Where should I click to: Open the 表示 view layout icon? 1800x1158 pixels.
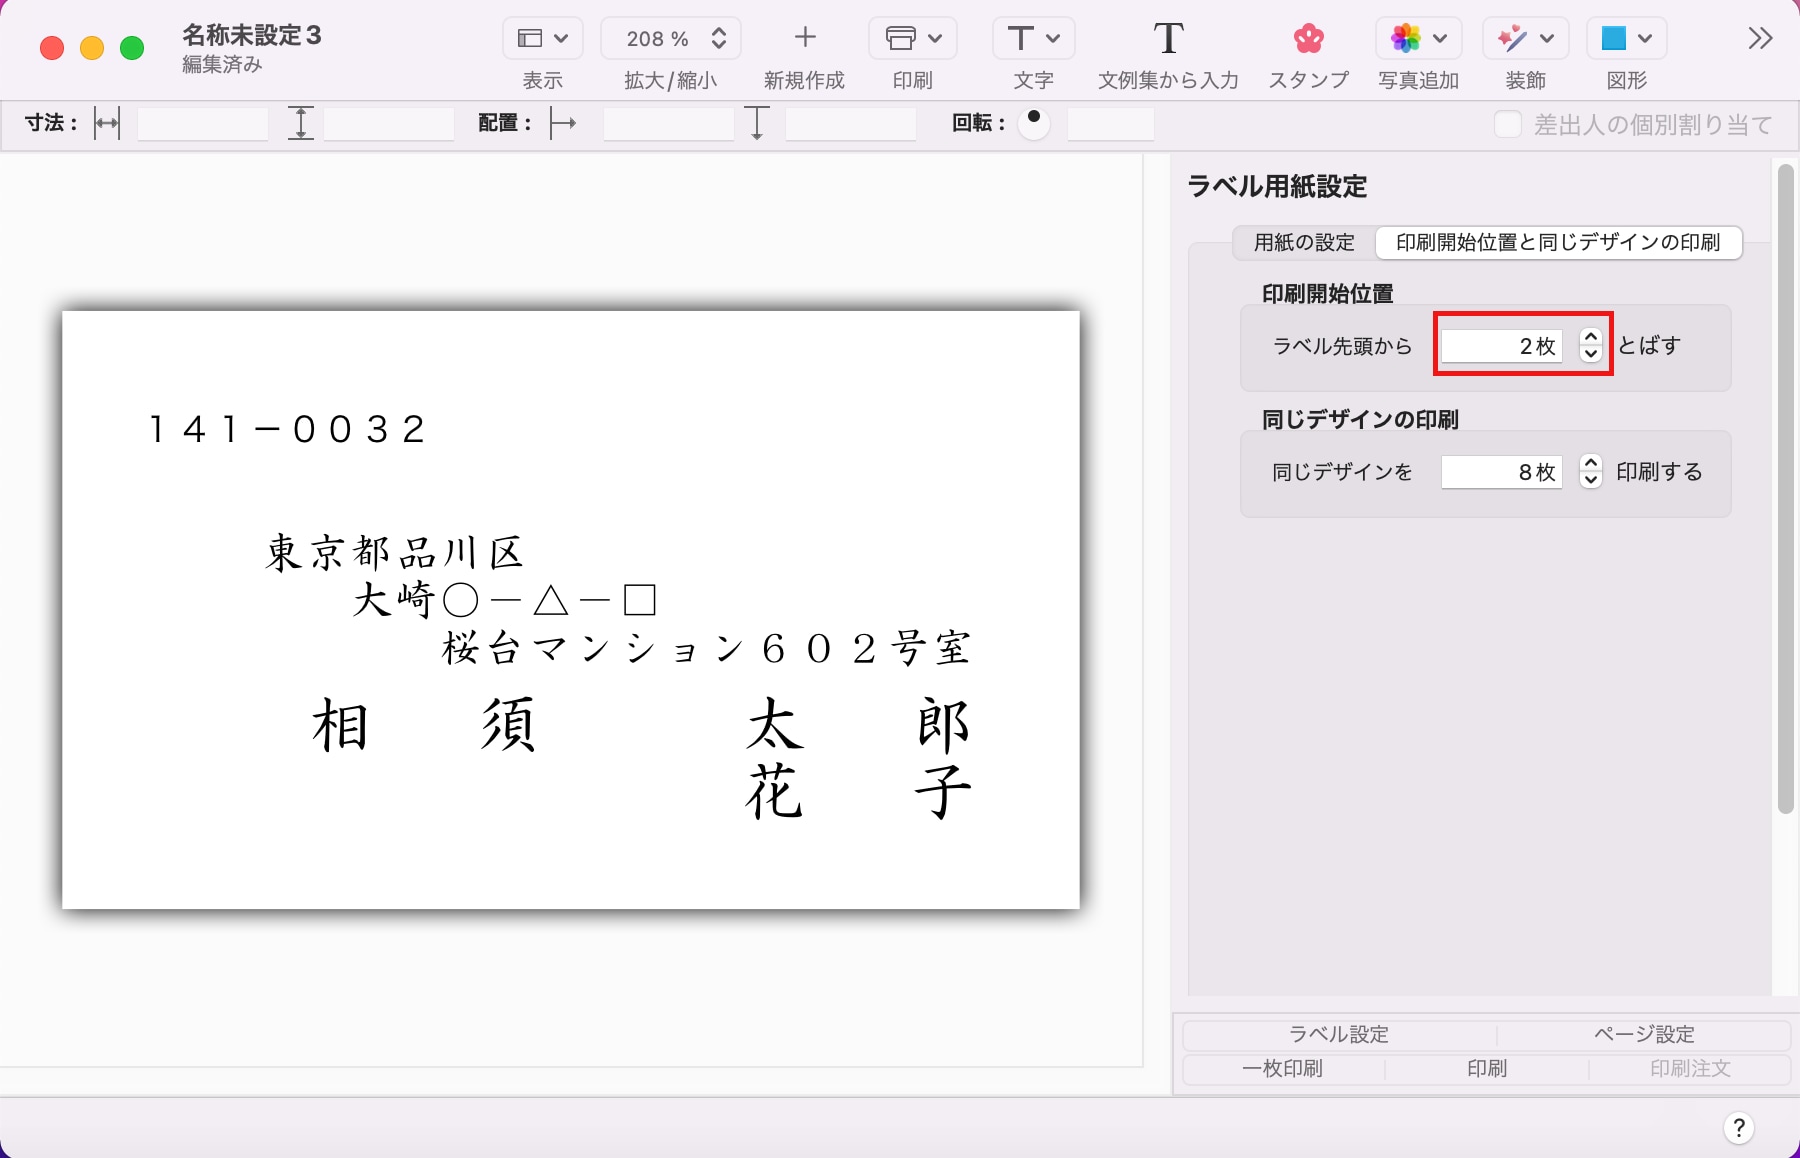tap(530, 39)
